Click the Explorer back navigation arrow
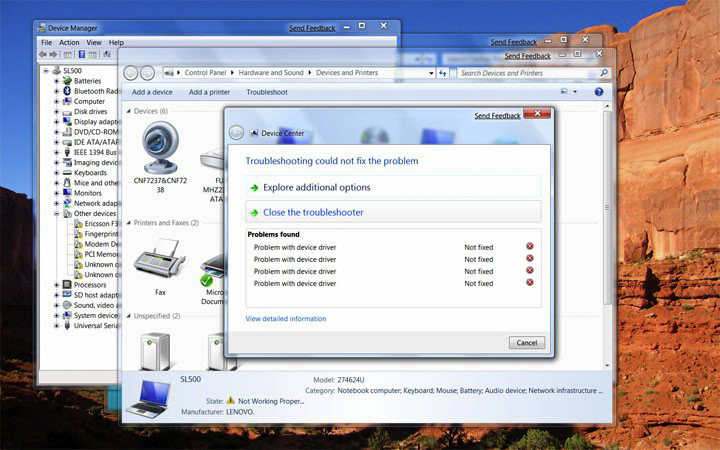The height and width of the screenshot is (450, 720). point(131,73)
